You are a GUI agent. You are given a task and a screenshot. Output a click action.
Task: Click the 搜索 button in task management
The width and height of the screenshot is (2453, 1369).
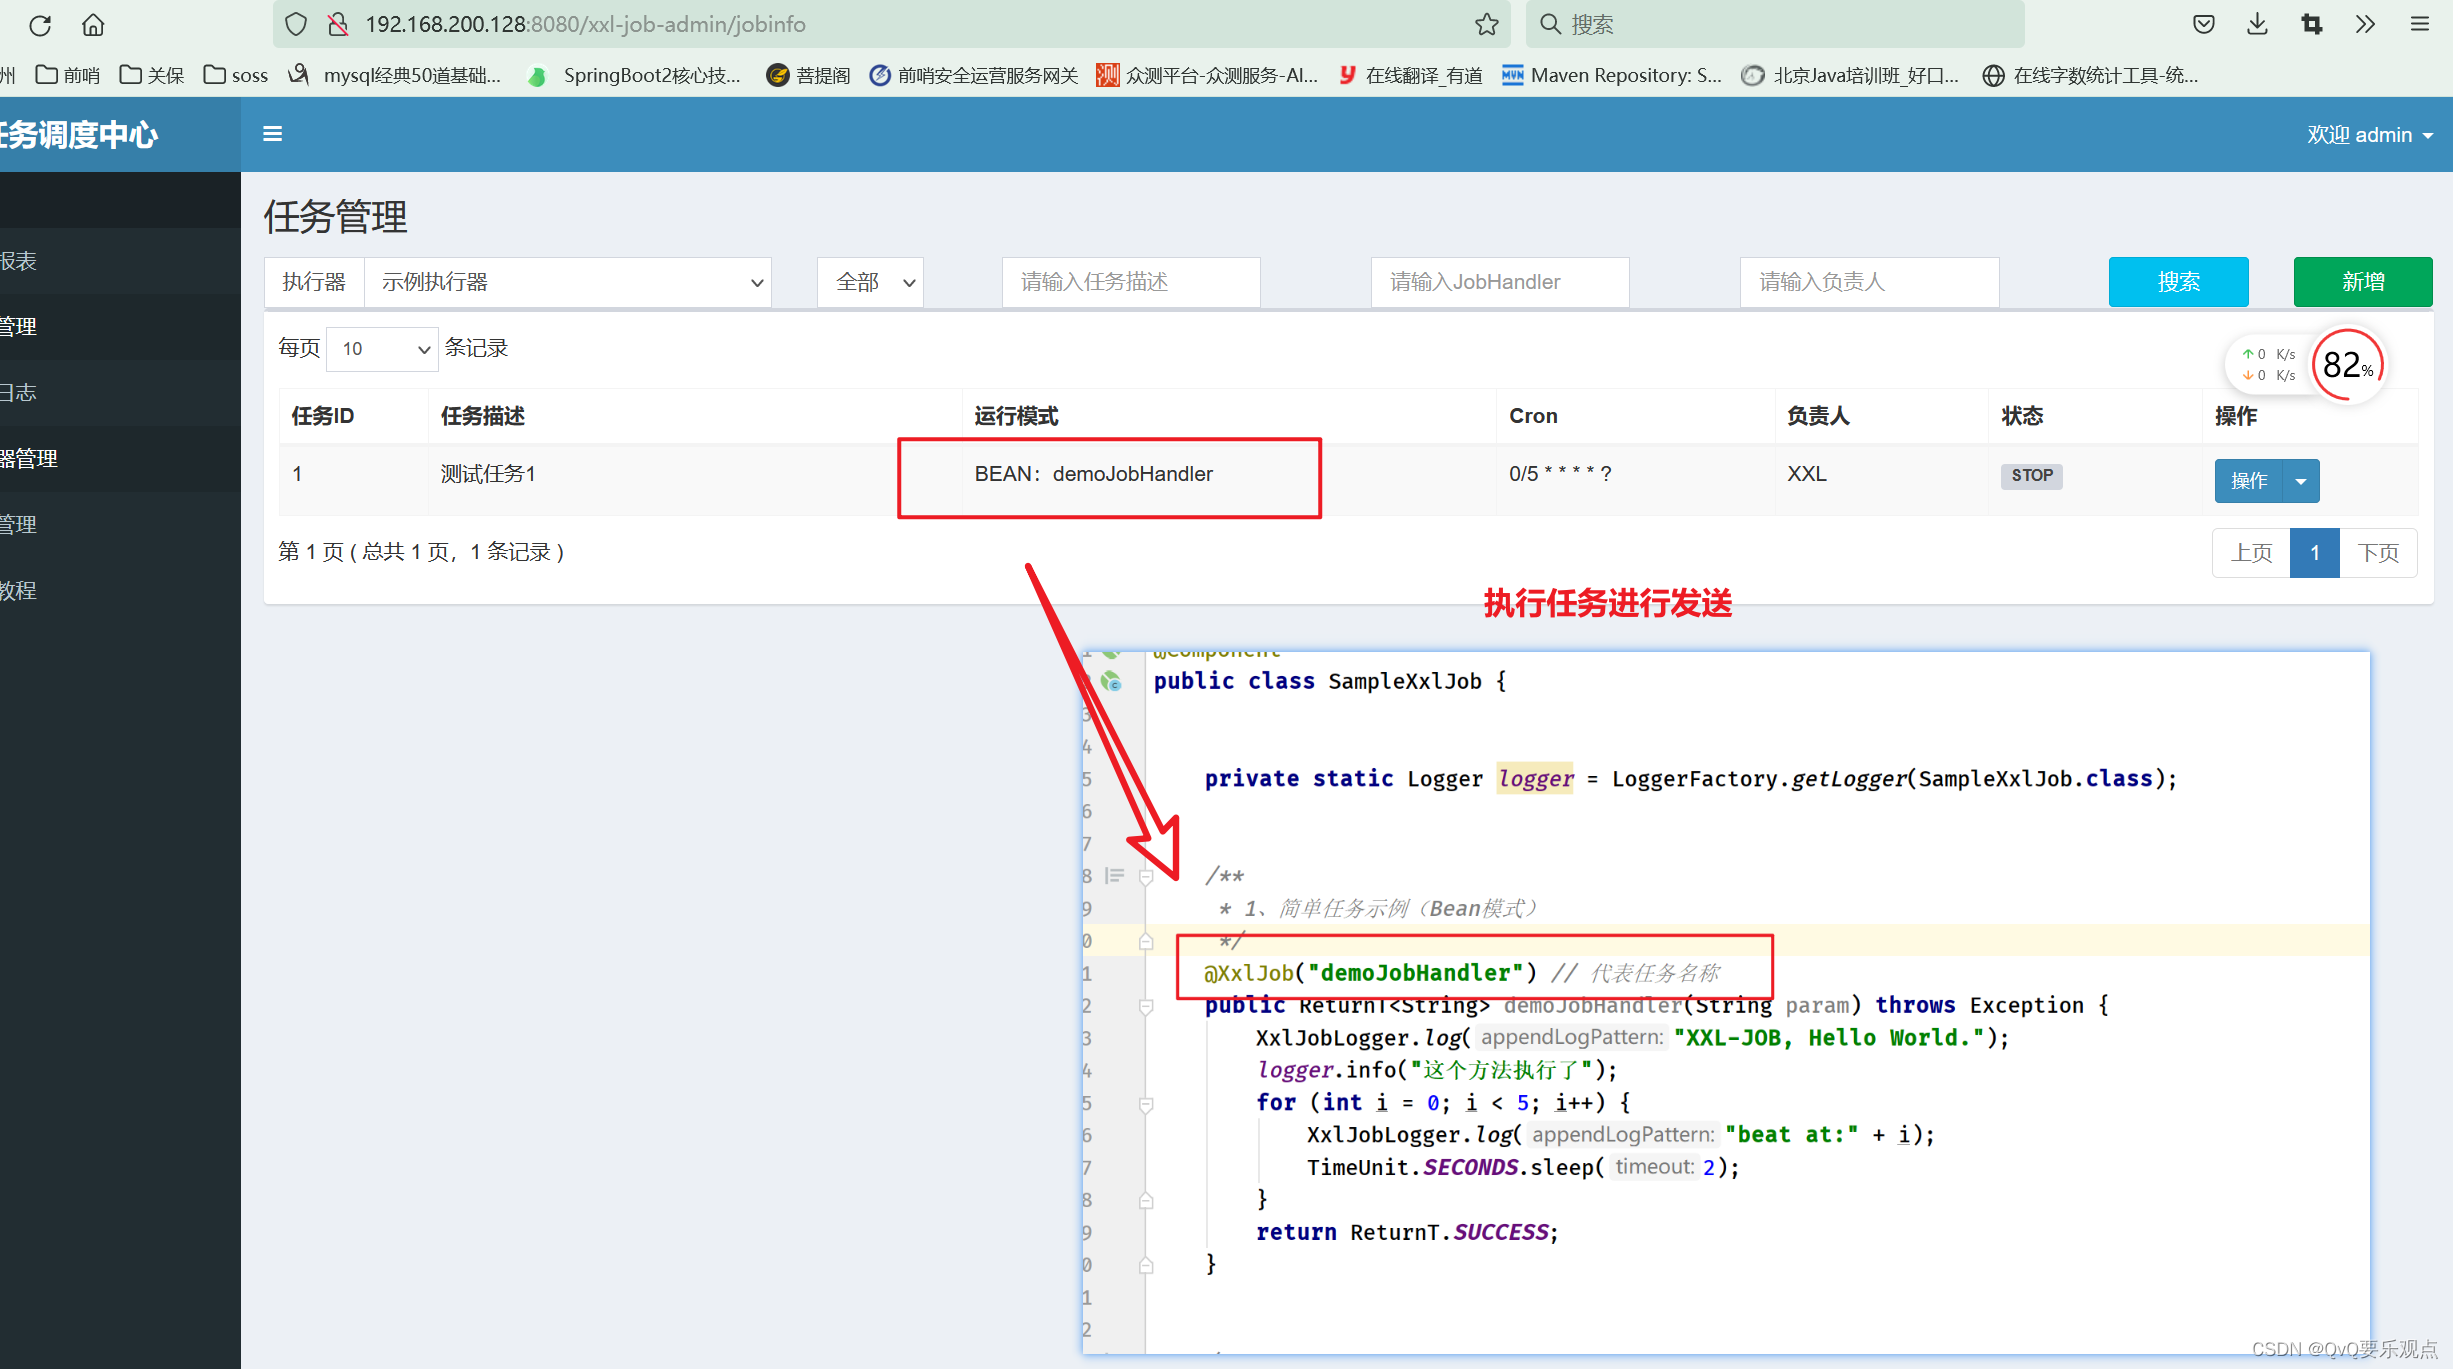(2178, 281)
